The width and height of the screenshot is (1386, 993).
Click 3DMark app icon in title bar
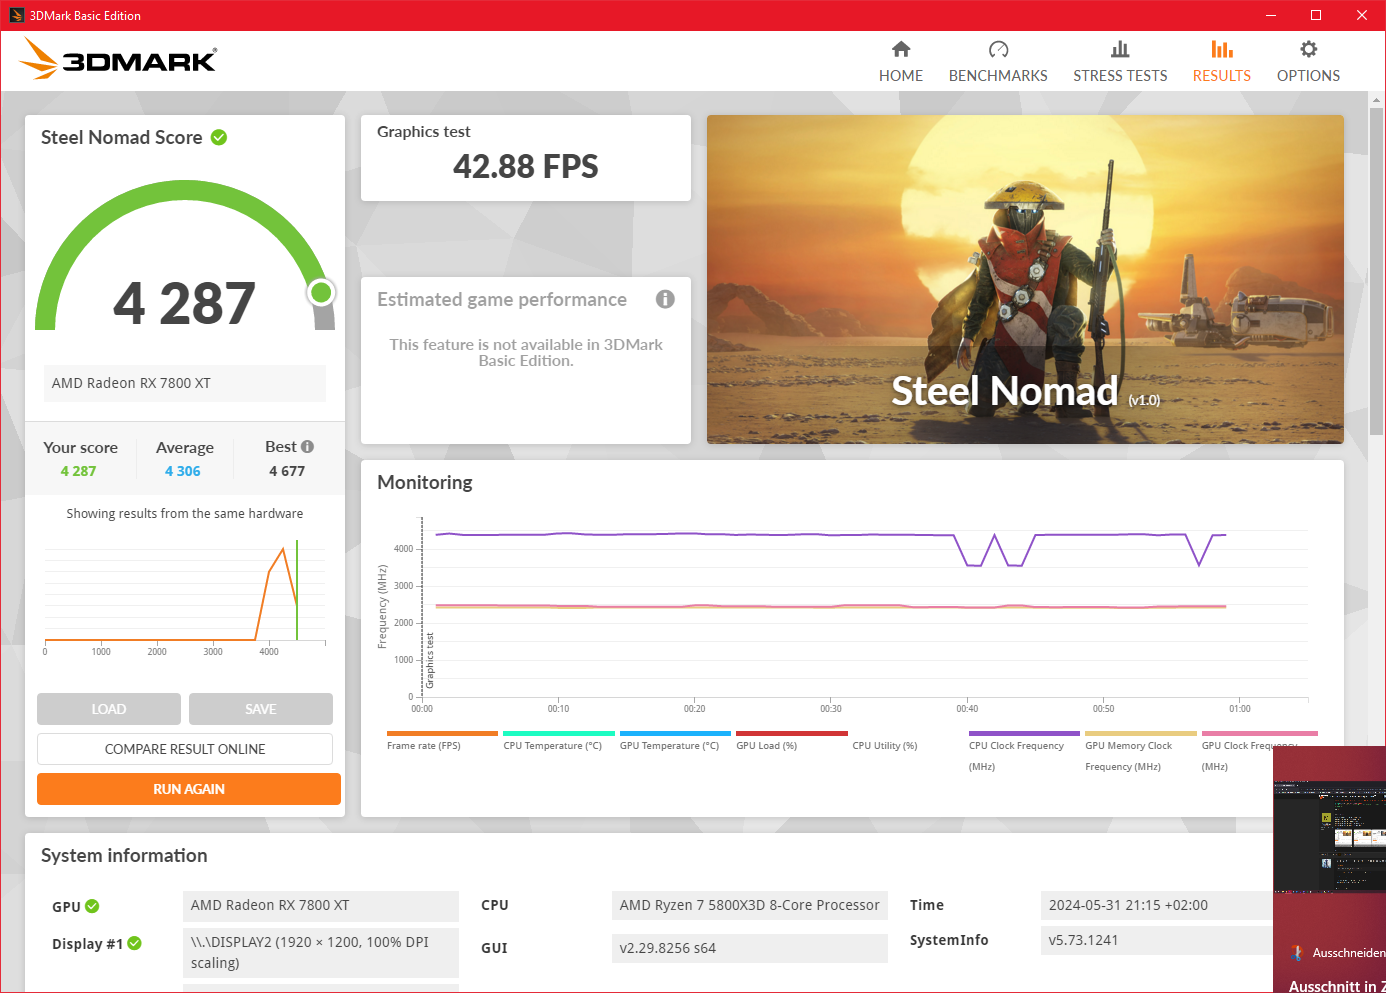click(x=17, y=15)
